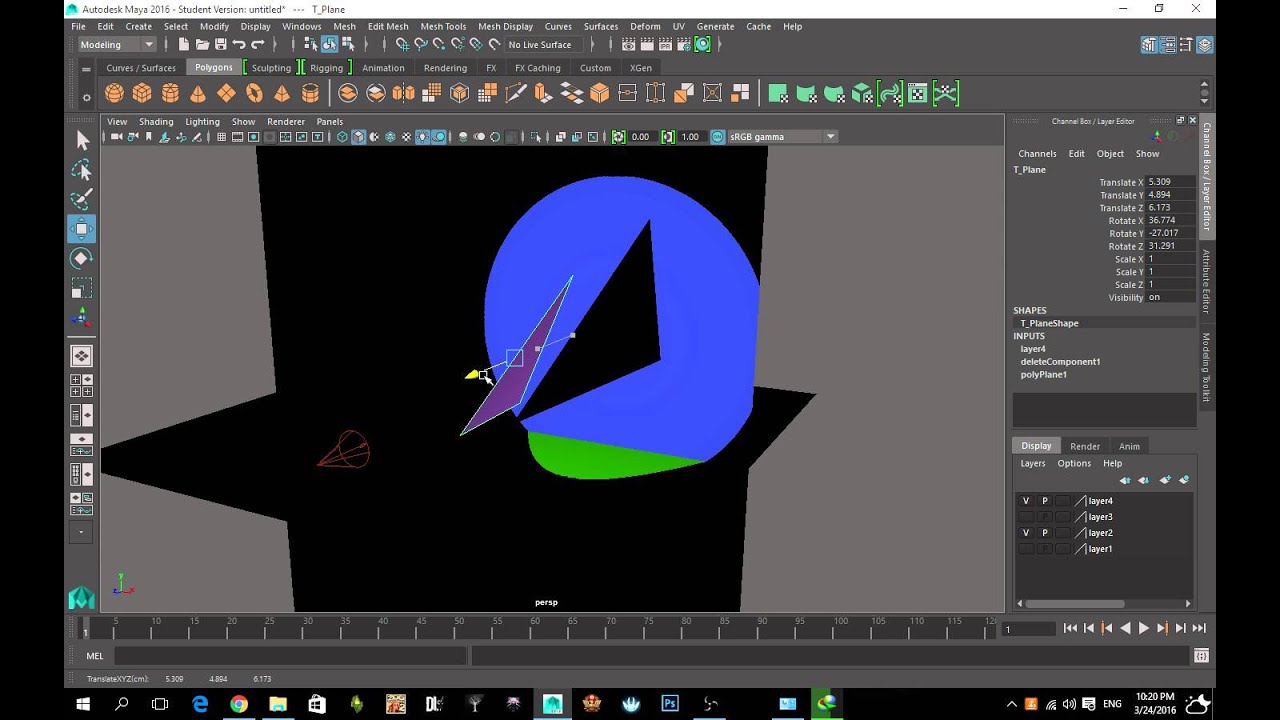Image resolution: width=1280 pixels, height=720 pixels.
Task: Toggle playback P box of layer2
Action: (1045, 533)
